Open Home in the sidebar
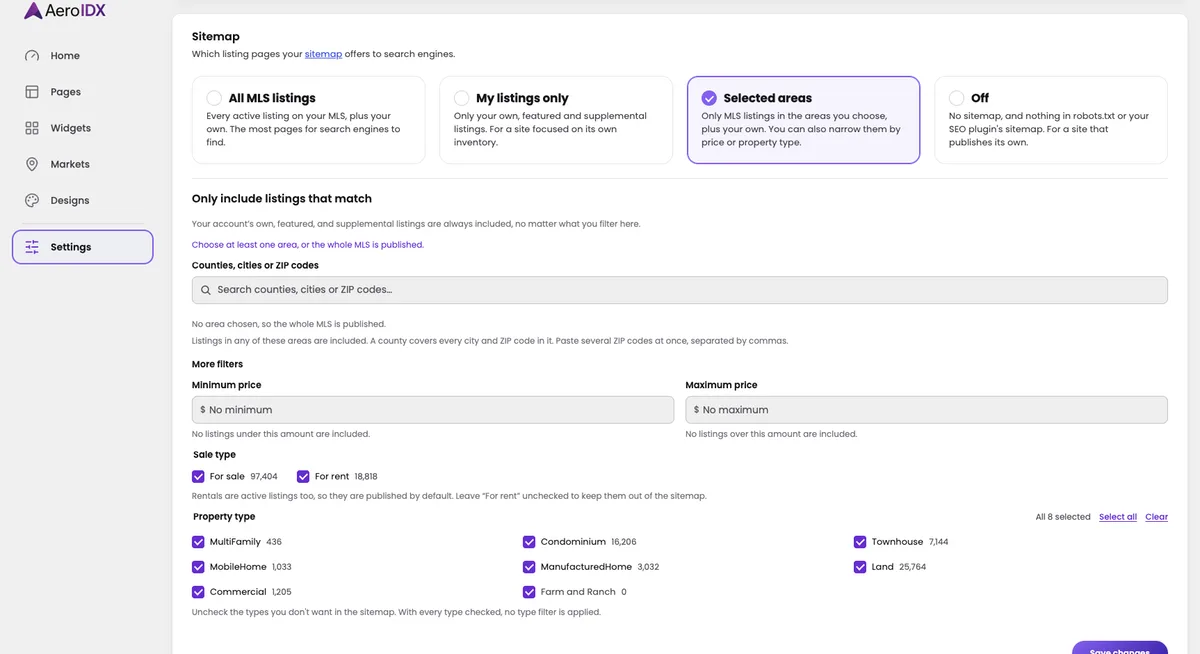The width and height of the screenshot is (1200, 654). (x=82, y=56)
